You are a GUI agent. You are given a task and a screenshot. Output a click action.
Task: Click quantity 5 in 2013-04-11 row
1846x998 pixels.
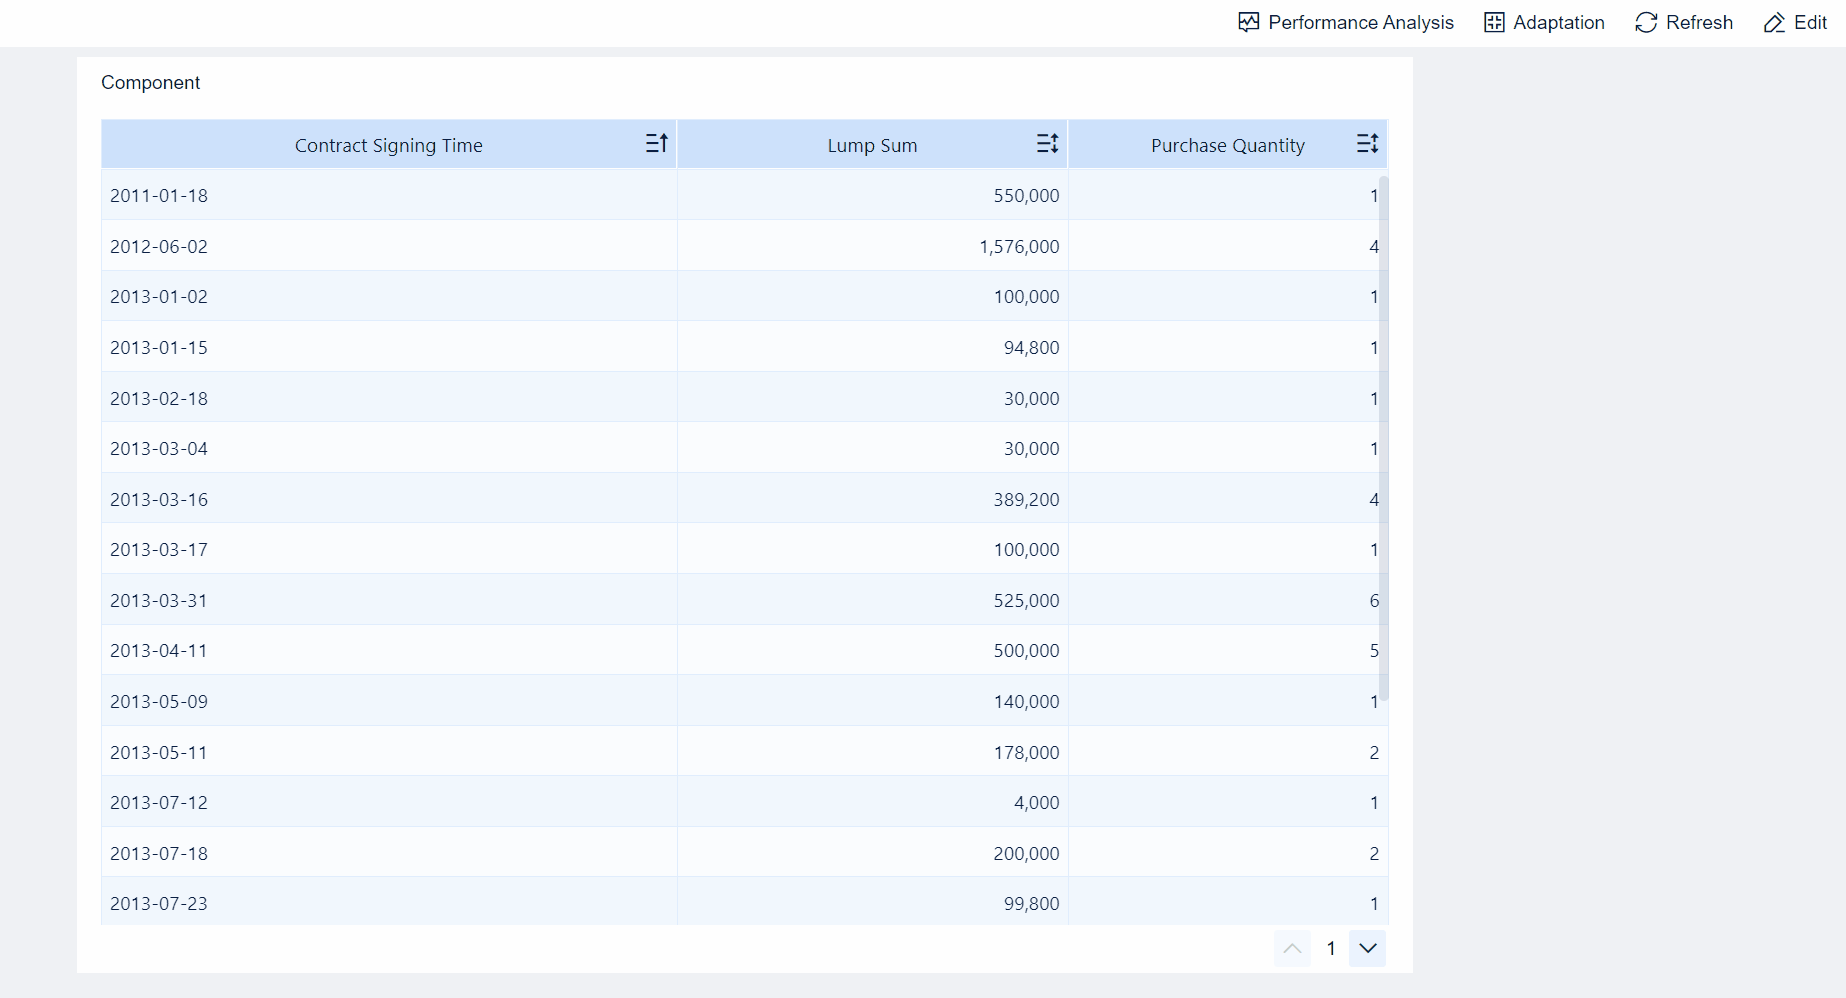pos(1374,650)
